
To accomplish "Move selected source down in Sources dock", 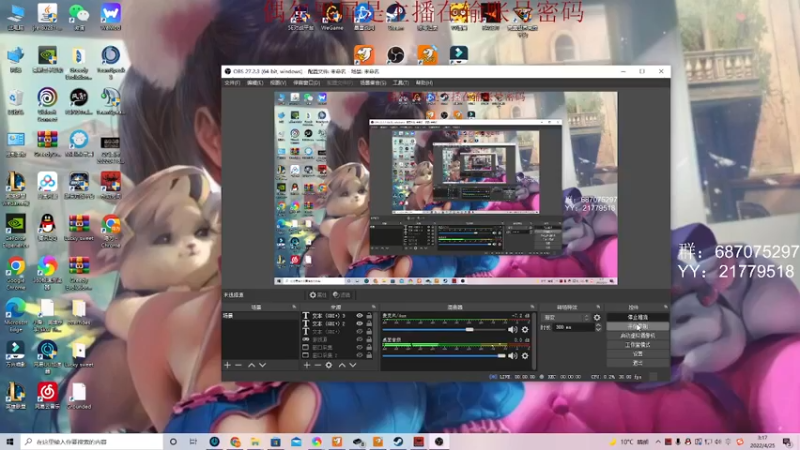I will coord(353,365).
